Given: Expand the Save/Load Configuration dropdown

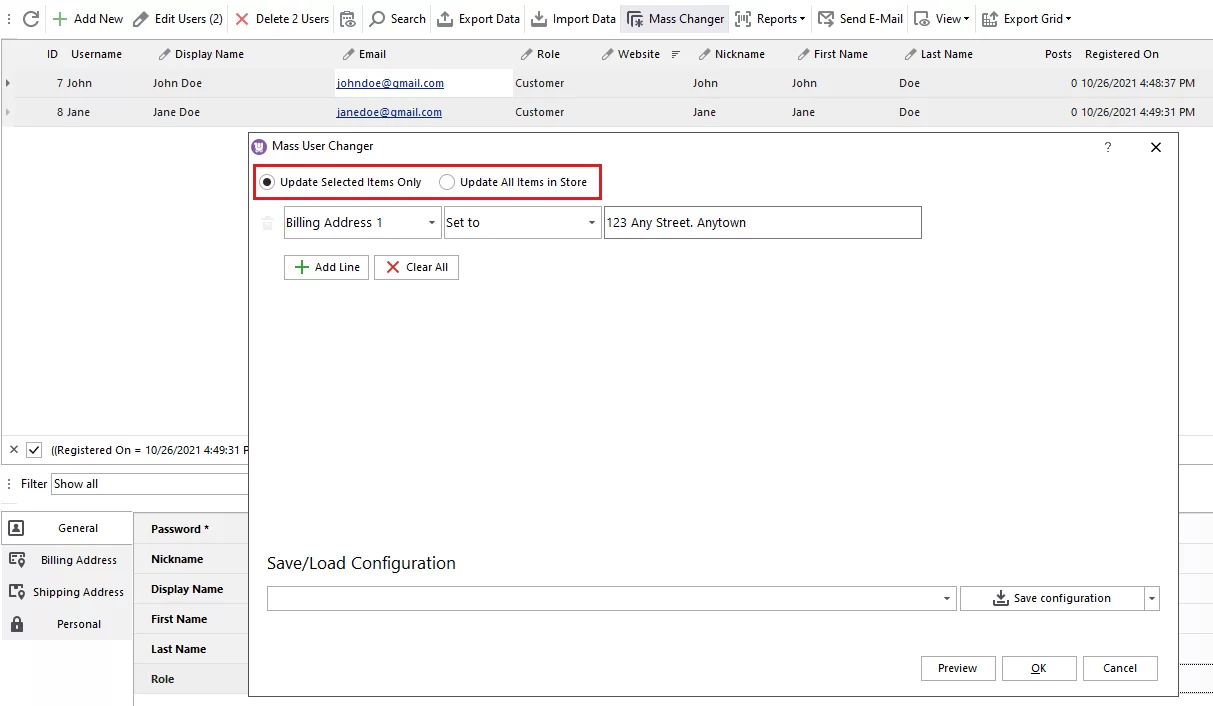Looking at the screenshot, I should (x=945, y=597).
